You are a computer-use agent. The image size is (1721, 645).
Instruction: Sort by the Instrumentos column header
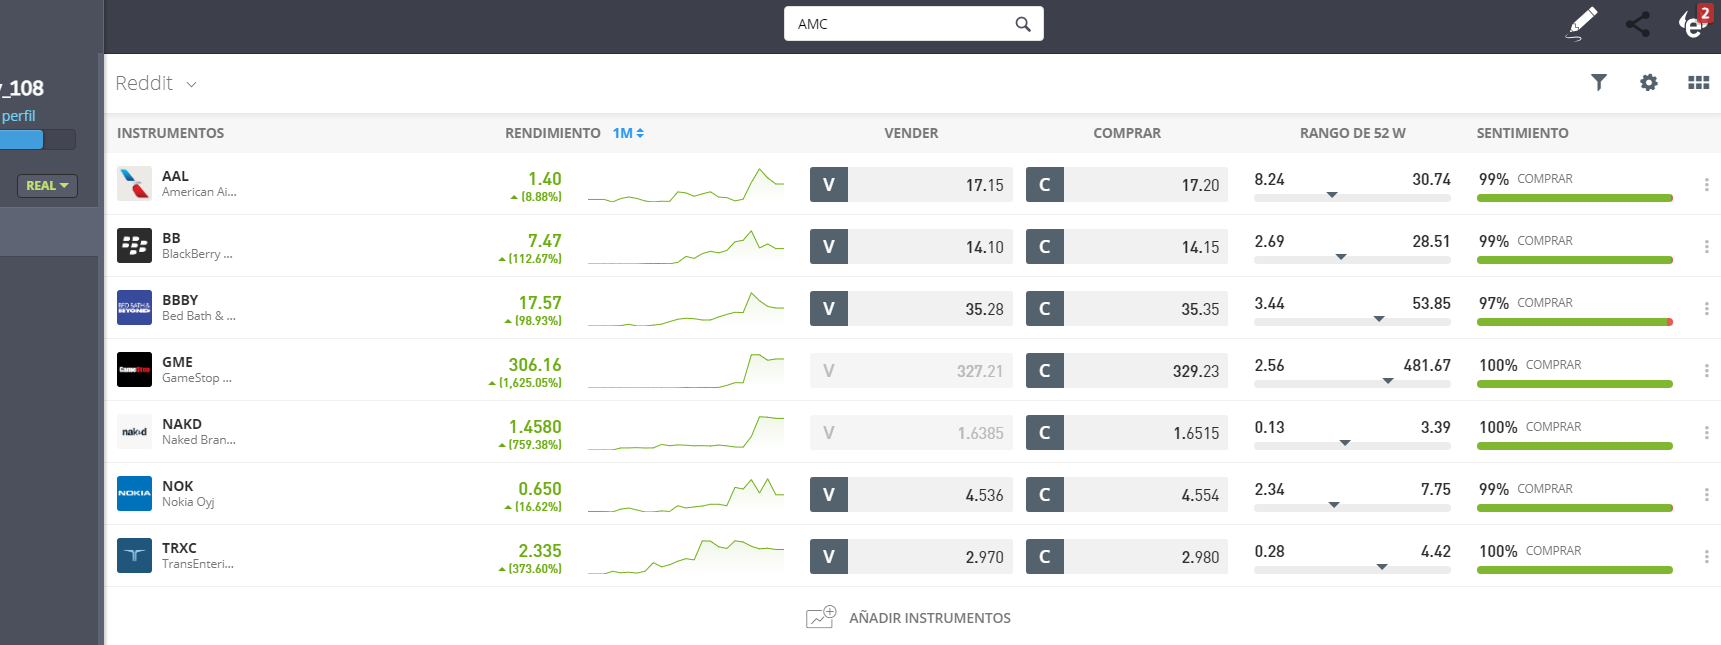[170, 133]
